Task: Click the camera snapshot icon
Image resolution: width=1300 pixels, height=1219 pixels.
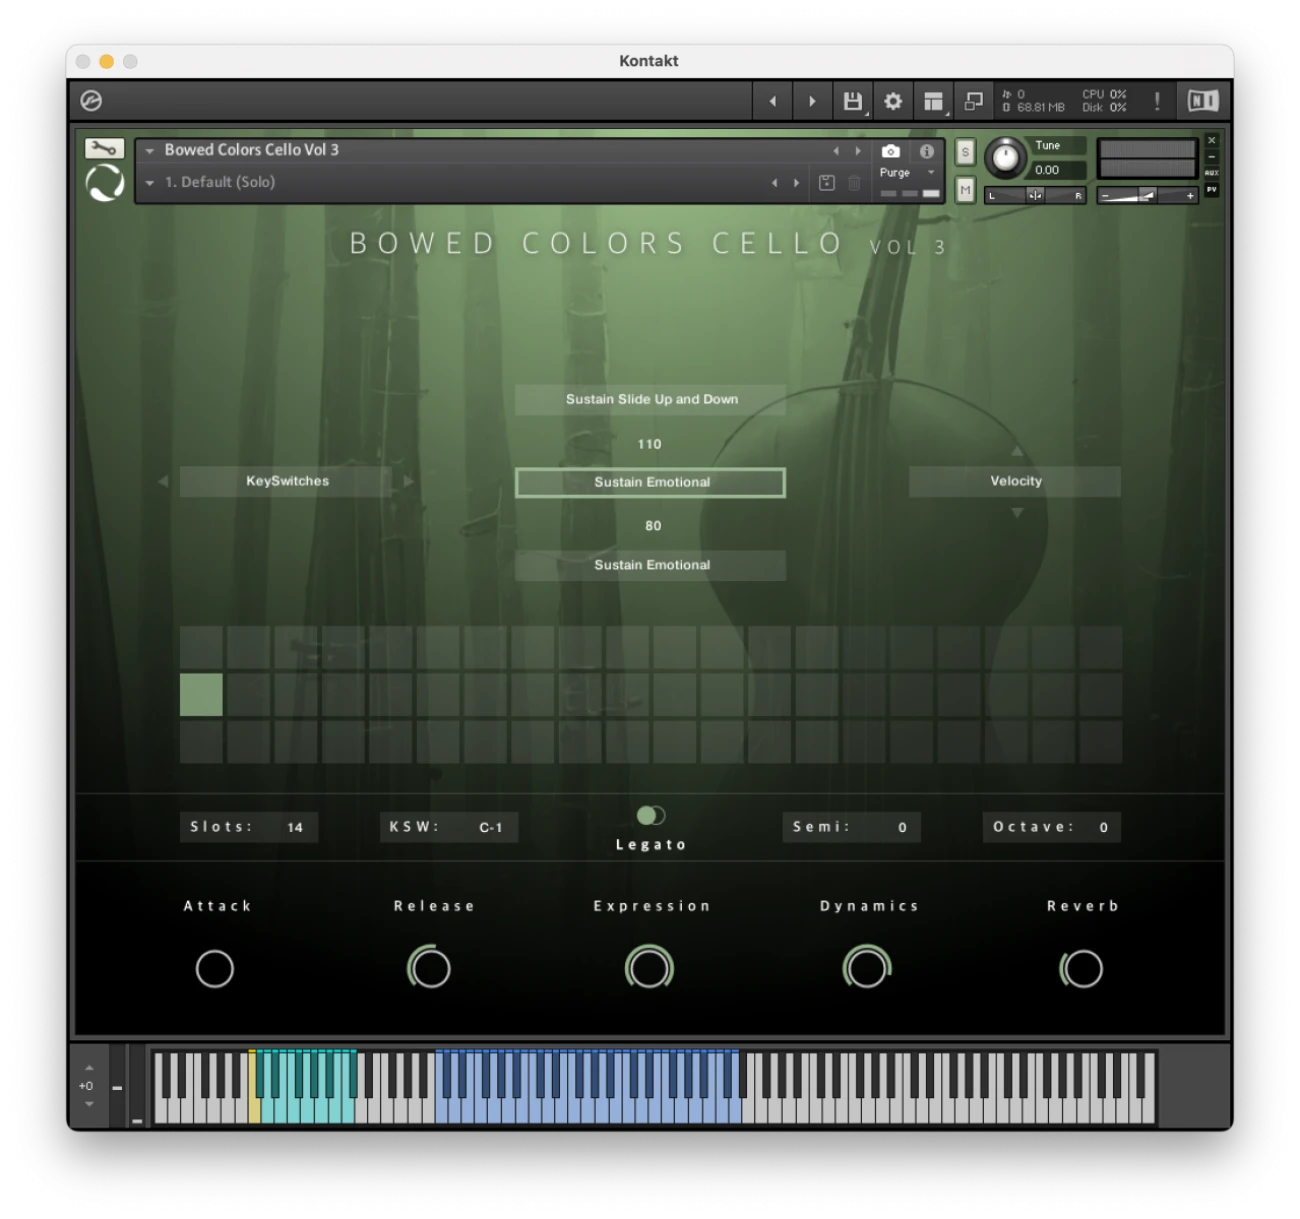Action: tap(890, 151)
